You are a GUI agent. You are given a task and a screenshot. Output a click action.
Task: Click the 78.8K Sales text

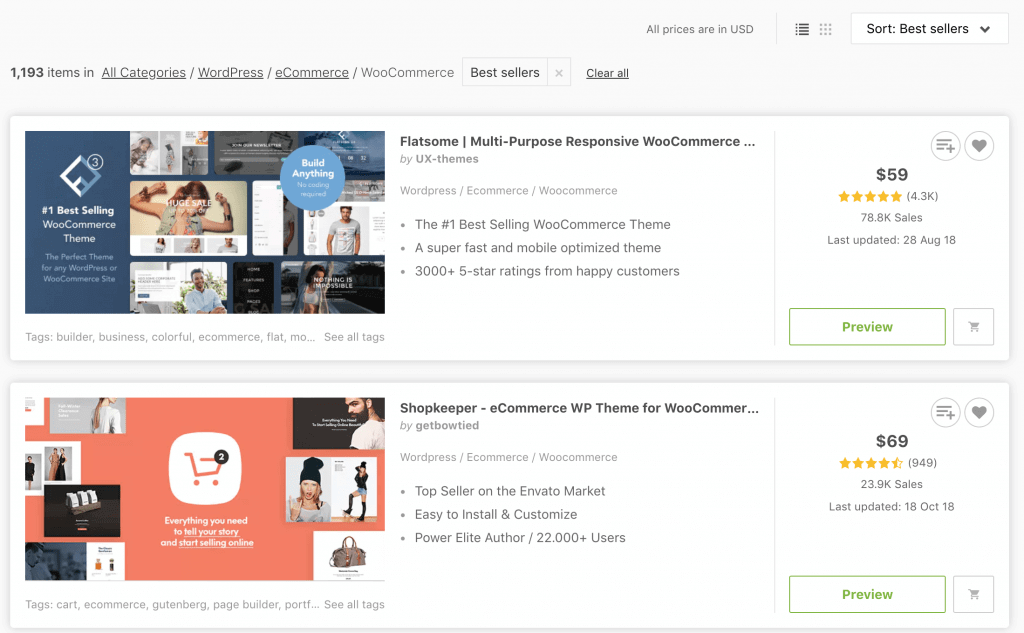[891, 218]
